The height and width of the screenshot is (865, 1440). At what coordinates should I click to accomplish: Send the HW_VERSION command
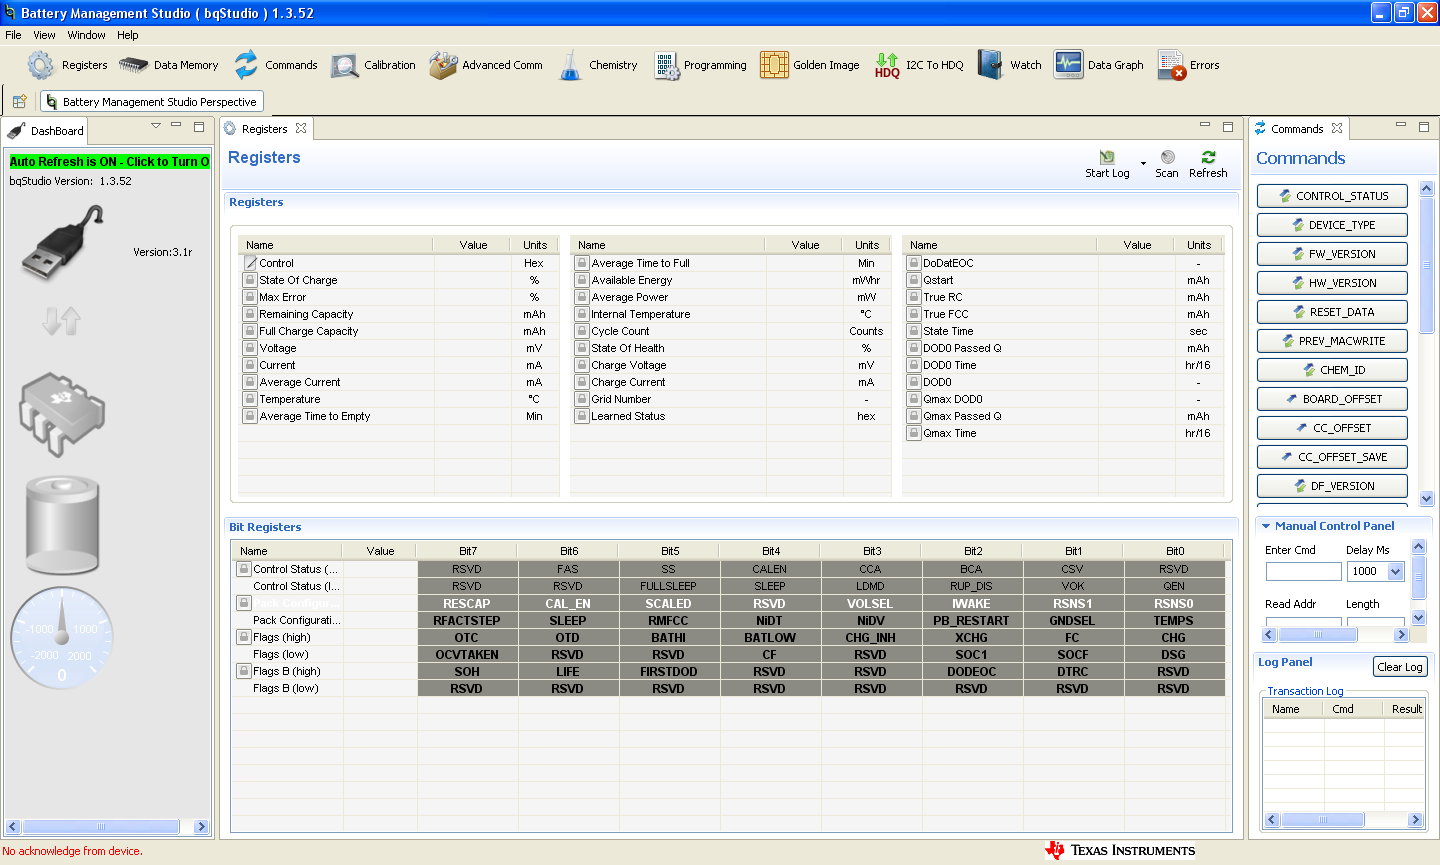(1332, 283)
